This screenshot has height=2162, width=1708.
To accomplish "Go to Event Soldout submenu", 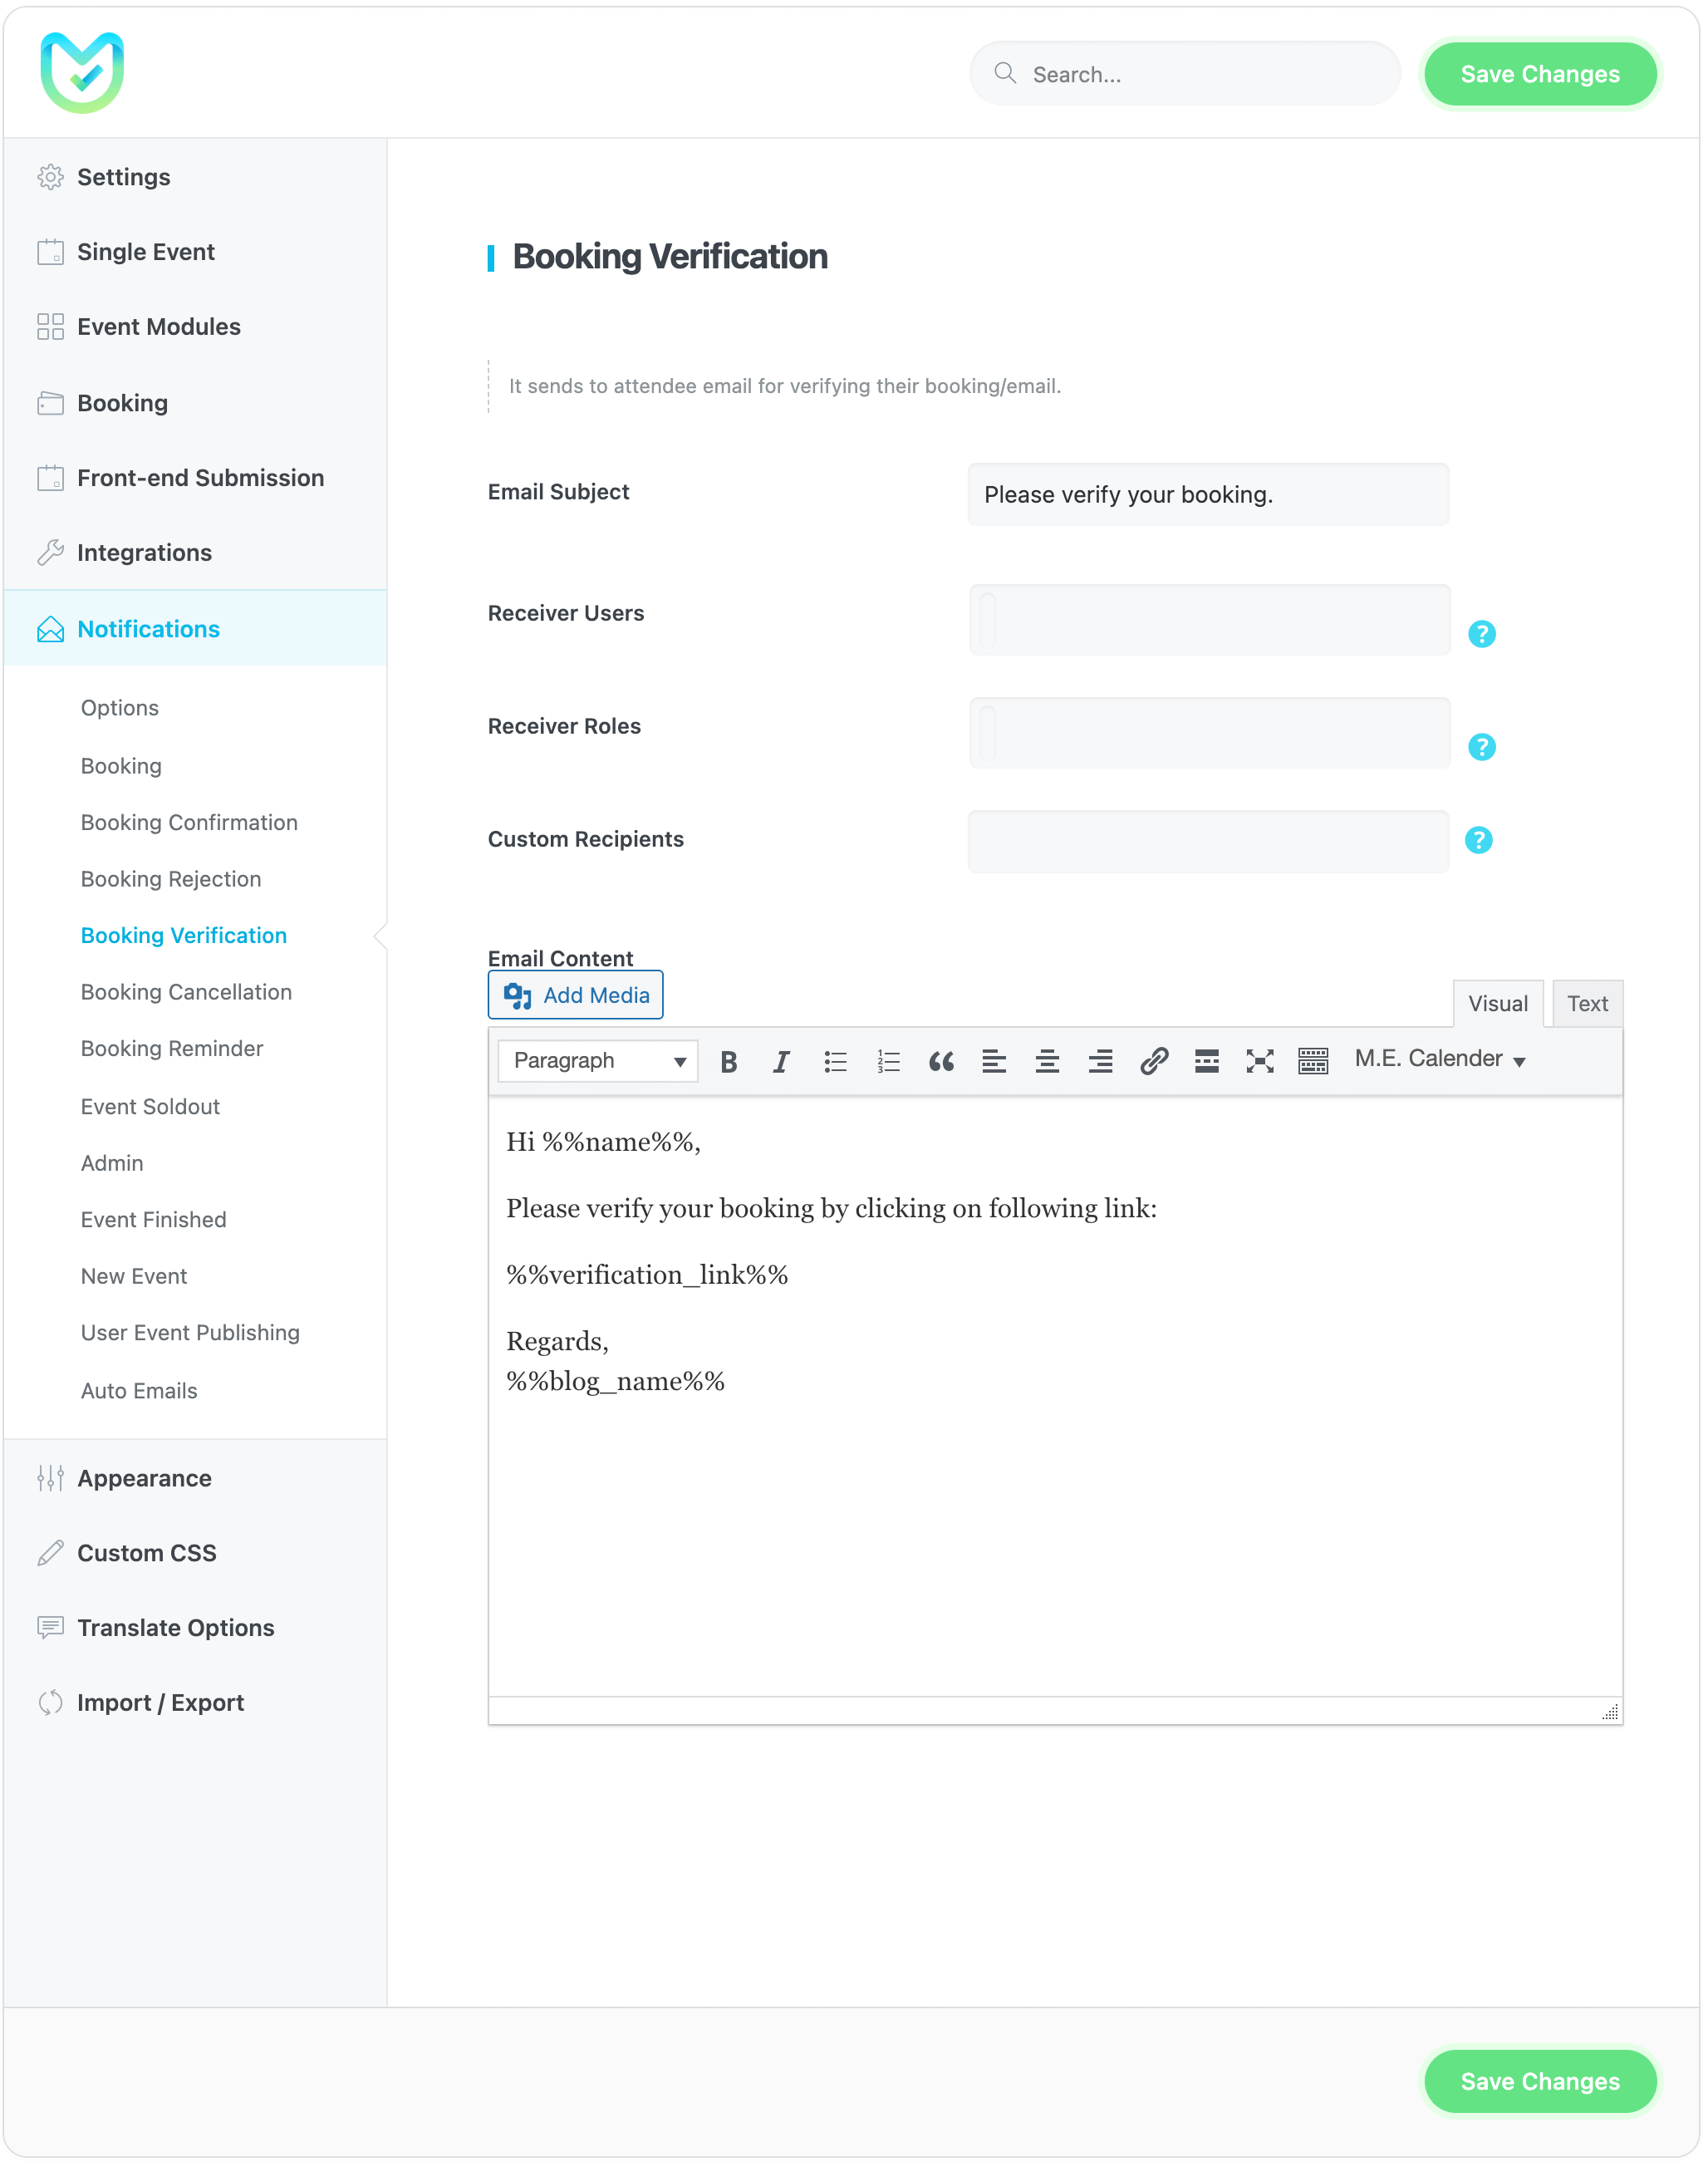I will click(150, 1107).
